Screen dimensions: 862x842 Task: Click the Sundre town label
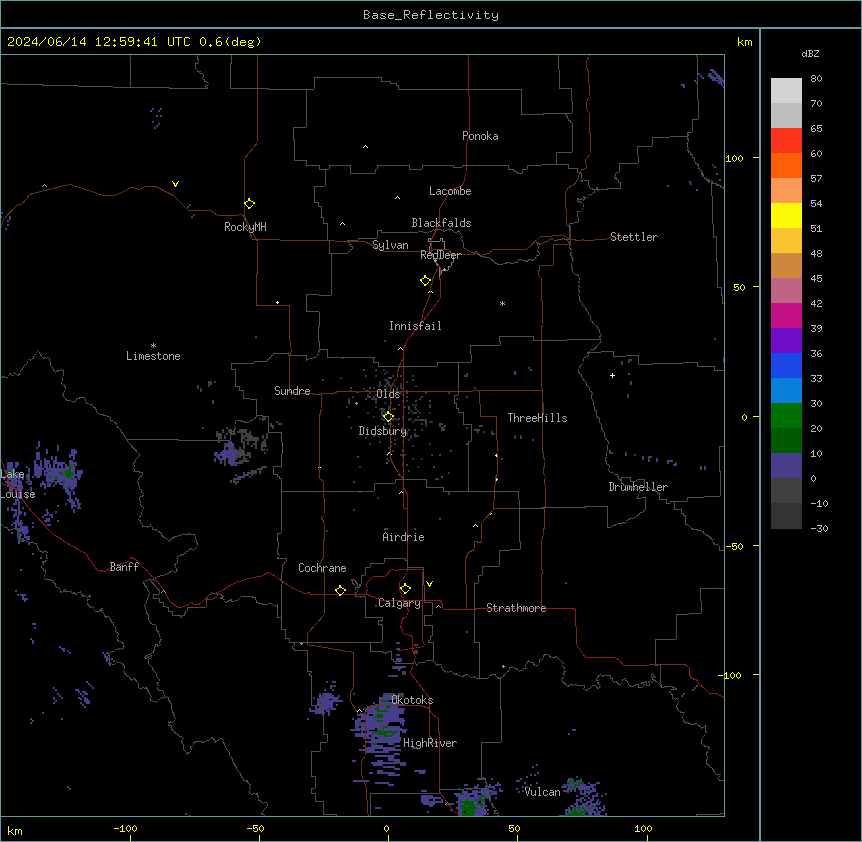click(x=292, y=391)
